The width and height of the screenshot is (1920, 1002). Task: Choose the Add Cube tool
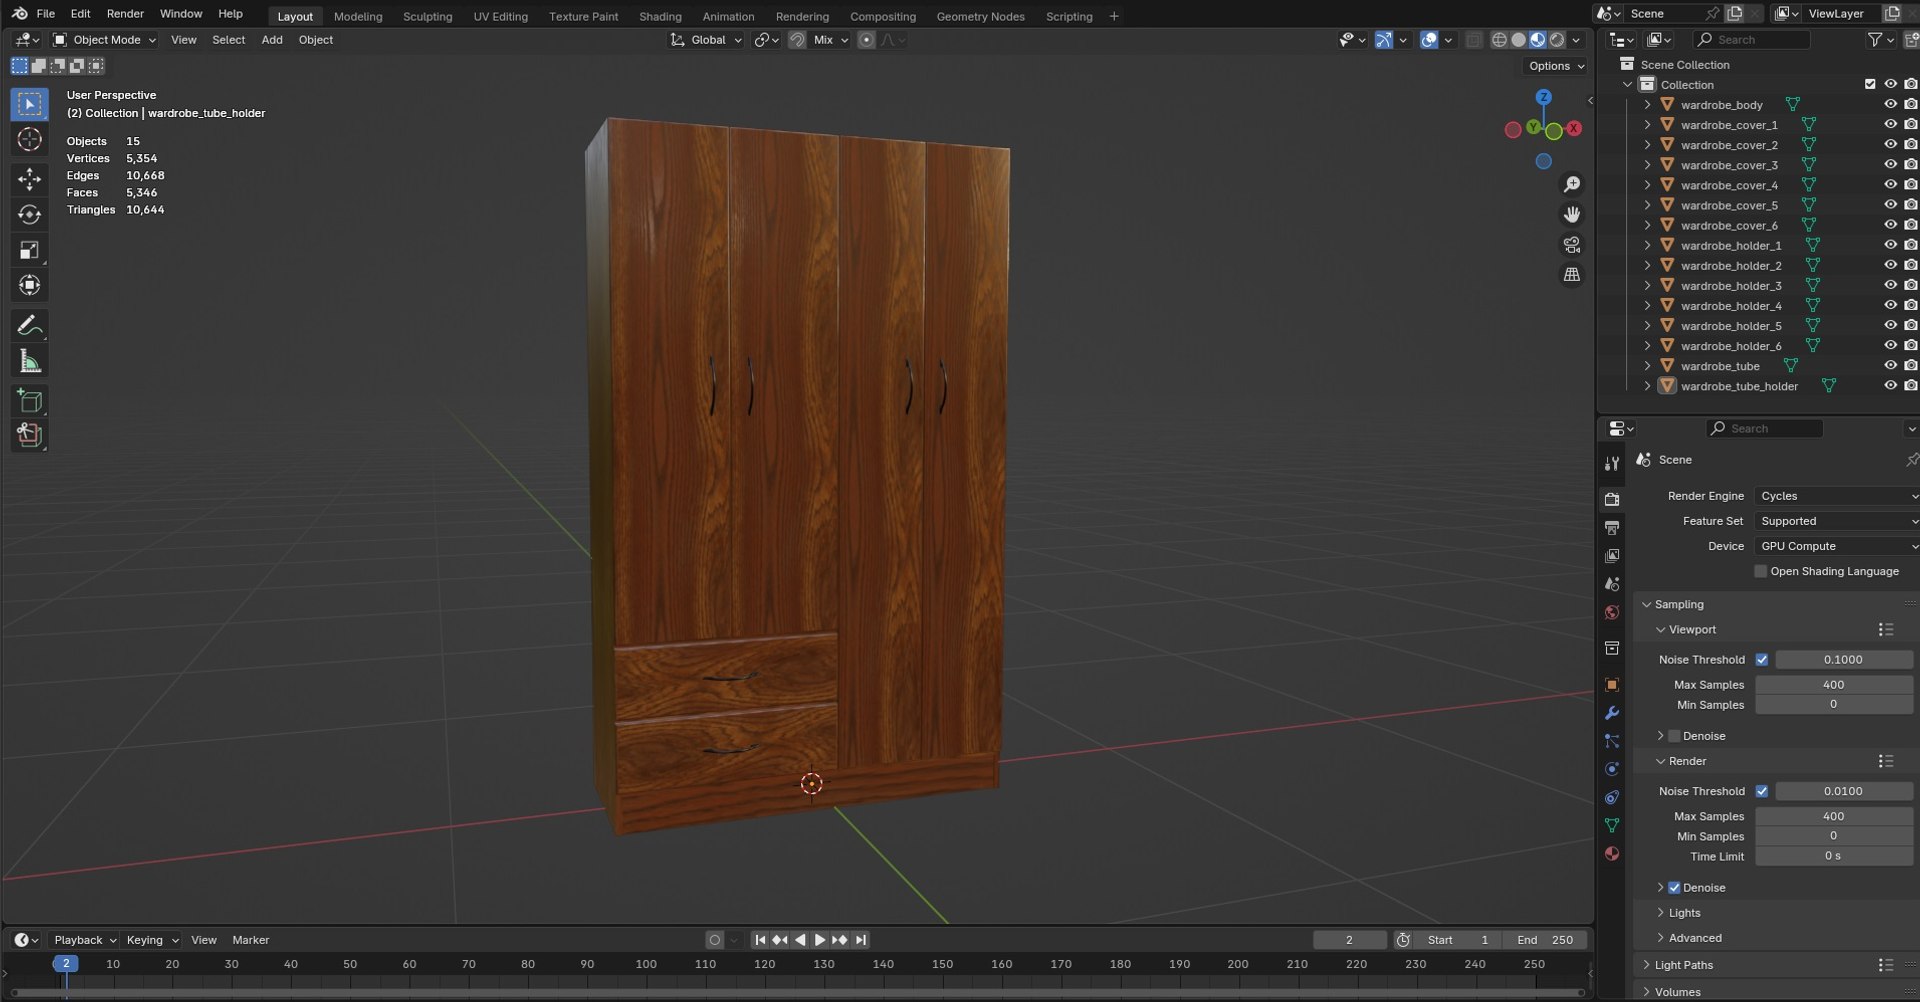(29, 402)
